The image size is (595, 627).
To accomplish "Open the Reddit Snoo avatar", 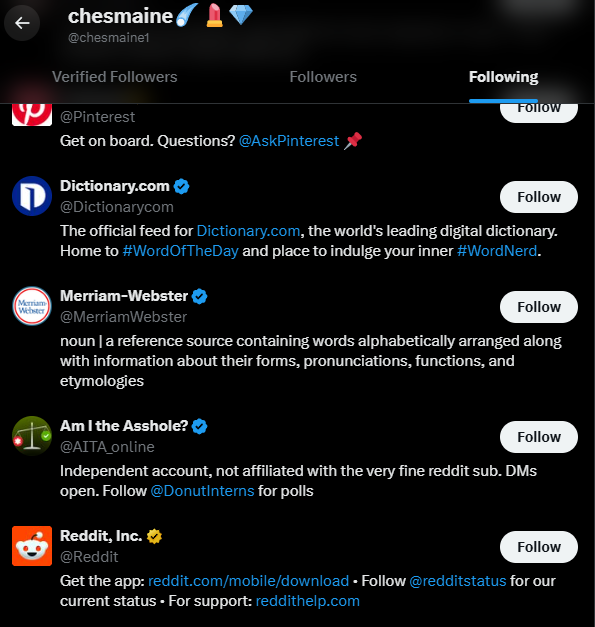I will tap(32, 546).
